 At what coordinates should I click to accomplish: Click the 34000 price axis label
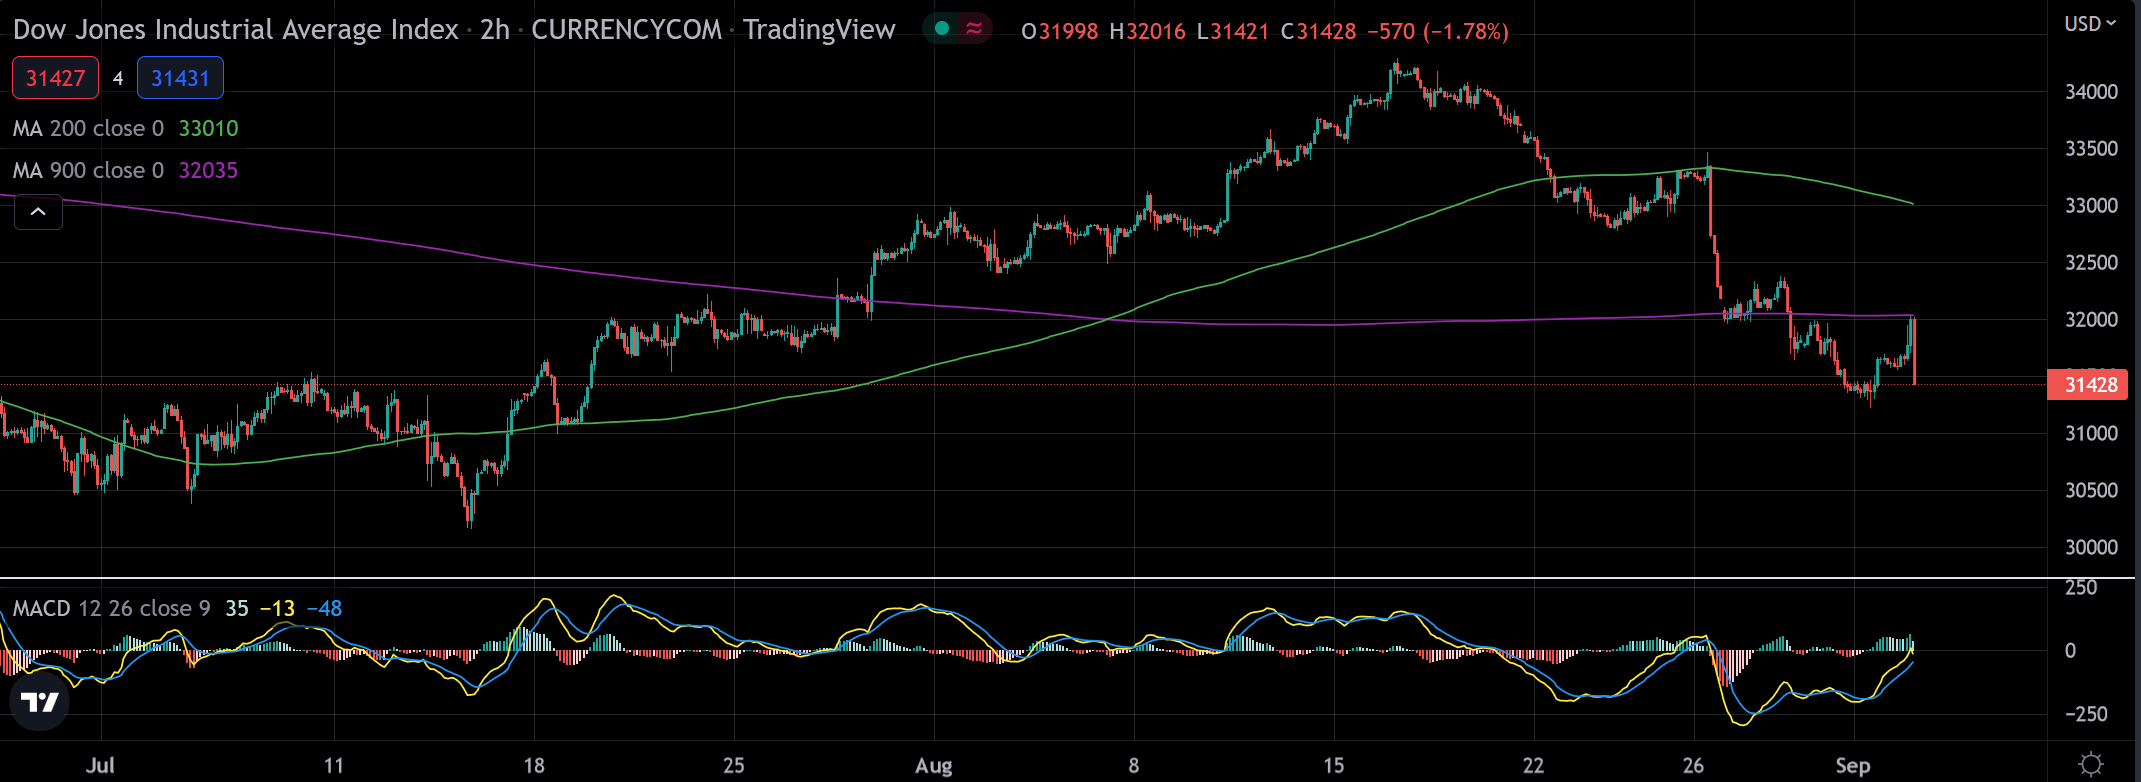(x=2091, y=92)
